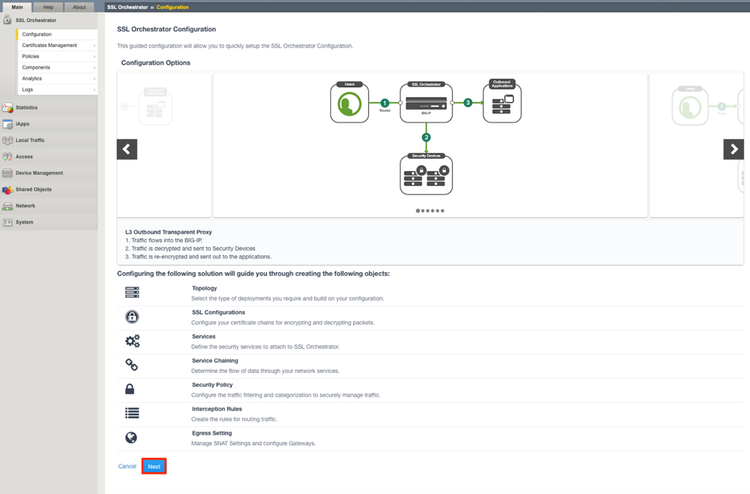Viewport: 750px width, 494px height.
Task: Click the Interception Rules list icon
Action: 132,413
